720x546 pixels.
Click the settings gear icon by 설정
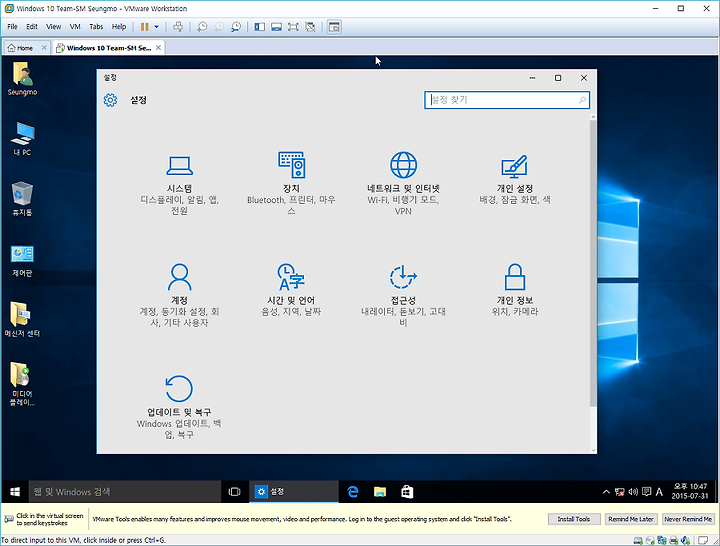[x=110, y=100]
